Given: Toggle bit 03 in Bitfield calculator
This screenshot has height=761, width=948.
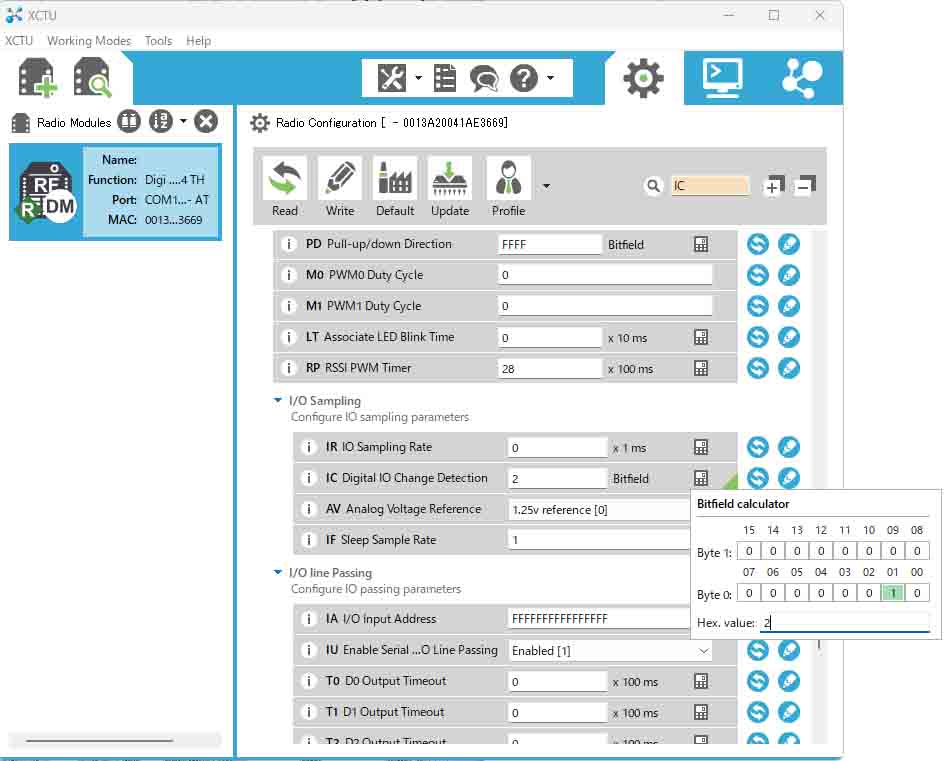Looking at the screenshot, I should click(845, 593).
